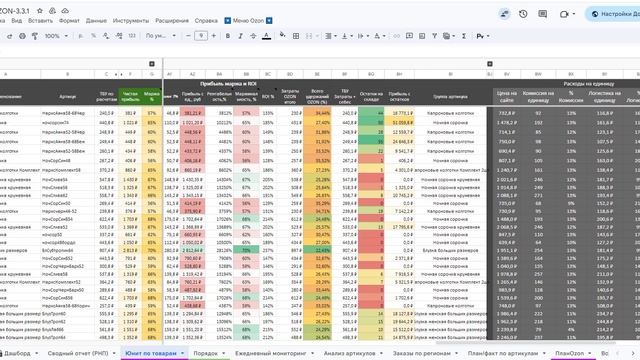This screenshot has width=640, height=360.
Task: Open the borders menu
Action: [x=296, y=36]
